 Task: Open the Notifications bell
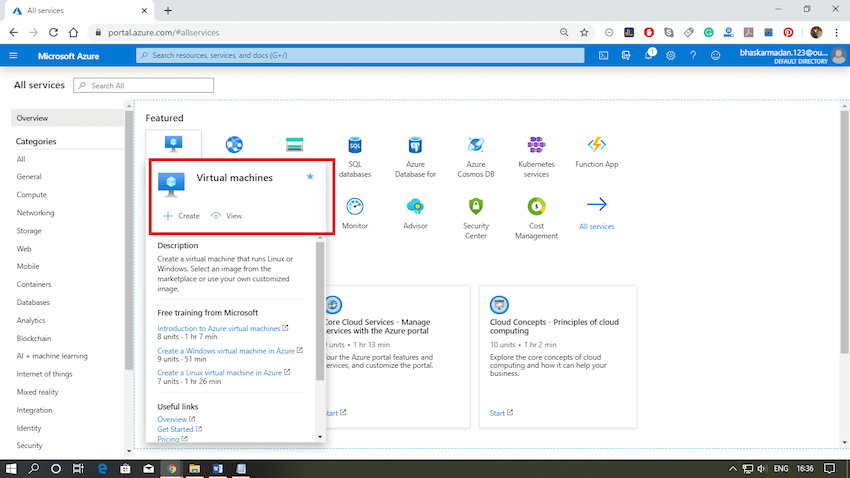pyautogui.click(x=649, y=55)
